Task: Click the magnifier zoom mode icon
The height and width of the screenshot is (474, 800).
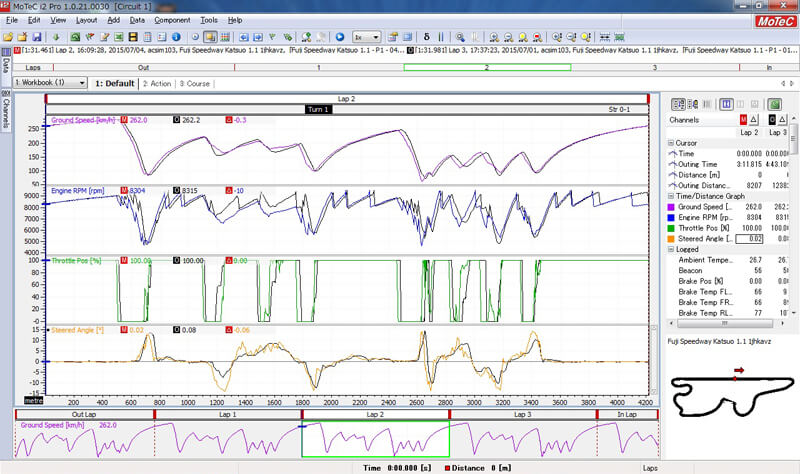Action: point(460,37)
